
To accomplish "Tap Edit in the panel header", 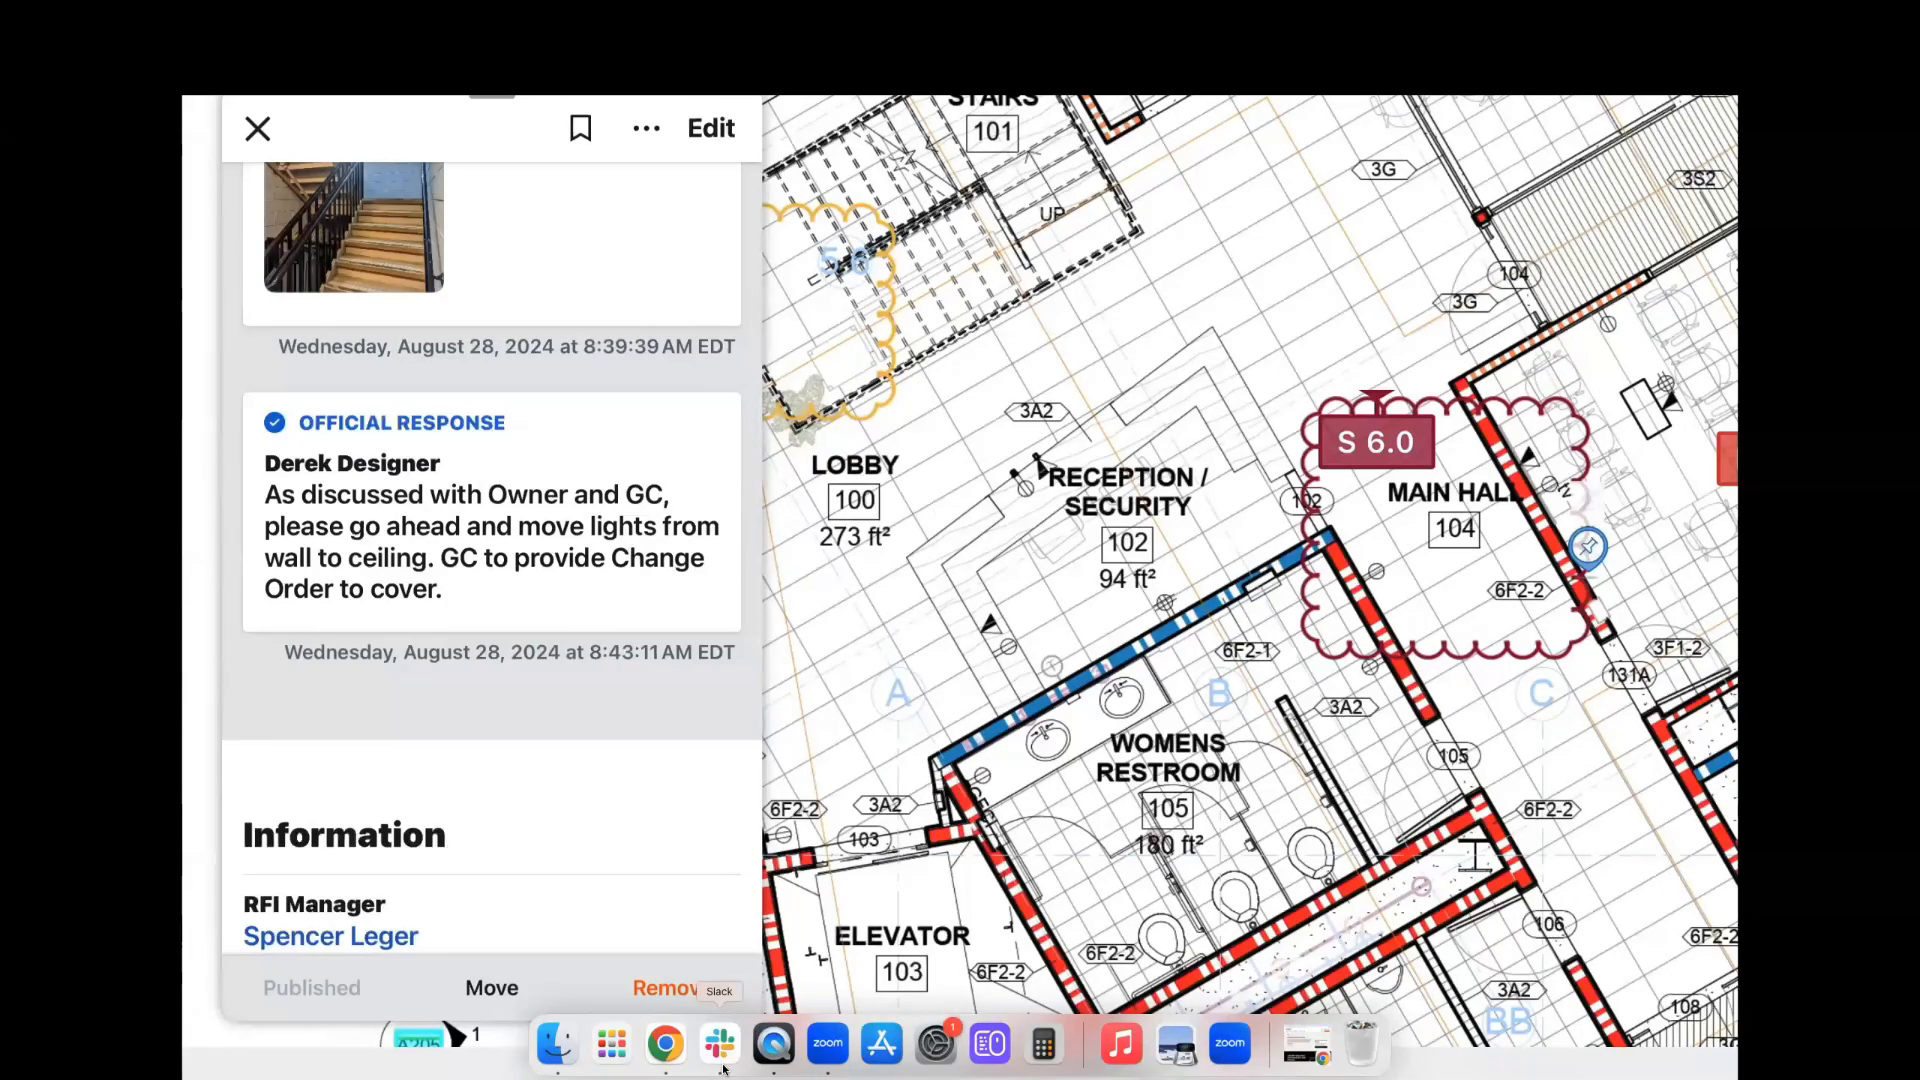I will coord(710,128).
